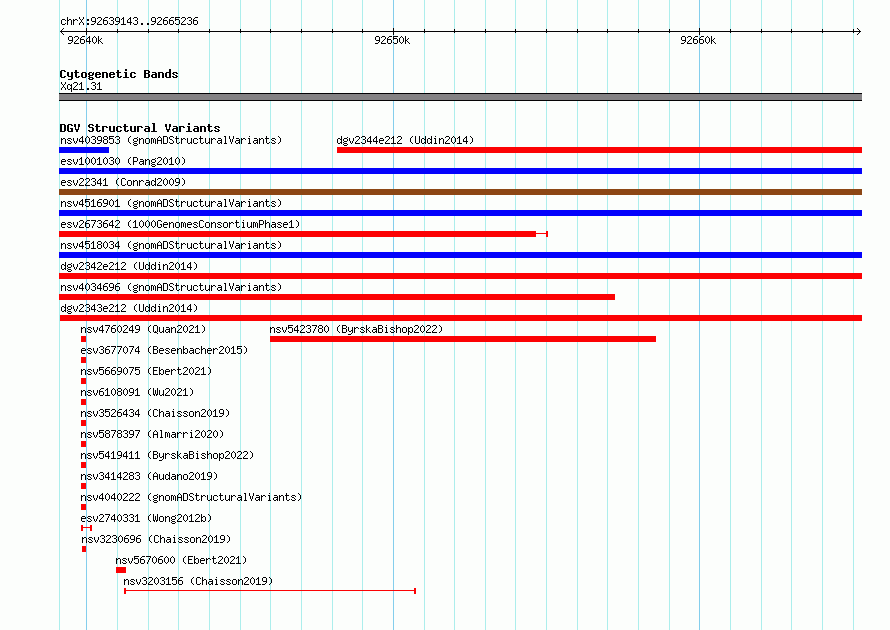Viewport: 890px width, 630px height.
Task: Open the Cytogenetic Bands track heading
Action: tap(119, 74)
